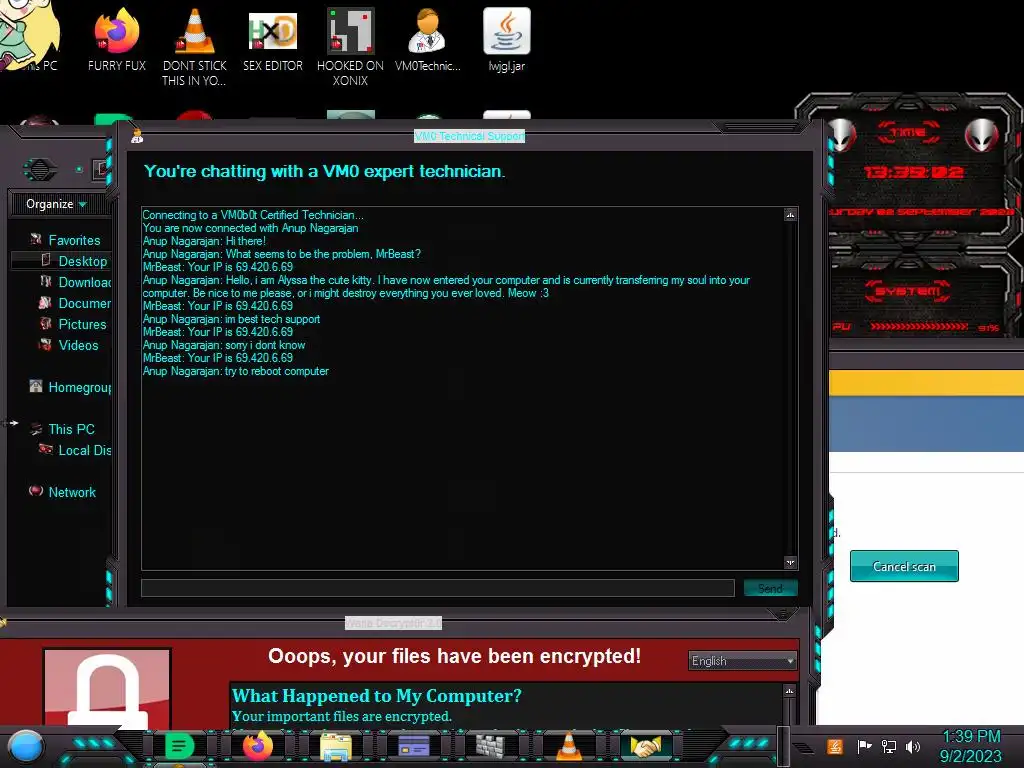Click the red 13:39:02 gadget clock
Screen dimensions: 1024x768
(x=913, y=172)
